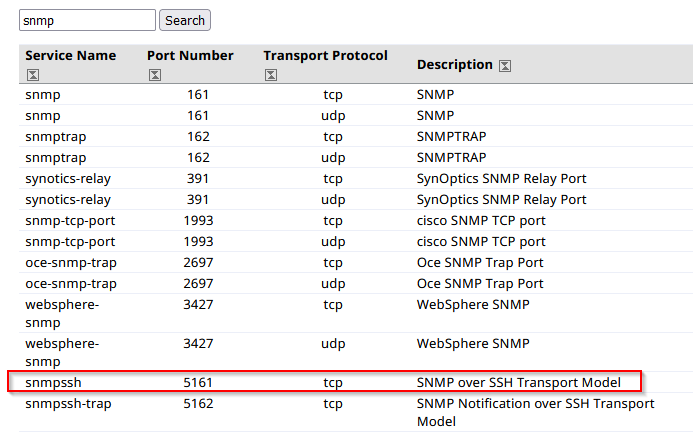Sort by Description column header
Image resolution: width=693 pixels, height=436 pixels.
point(454,65)
